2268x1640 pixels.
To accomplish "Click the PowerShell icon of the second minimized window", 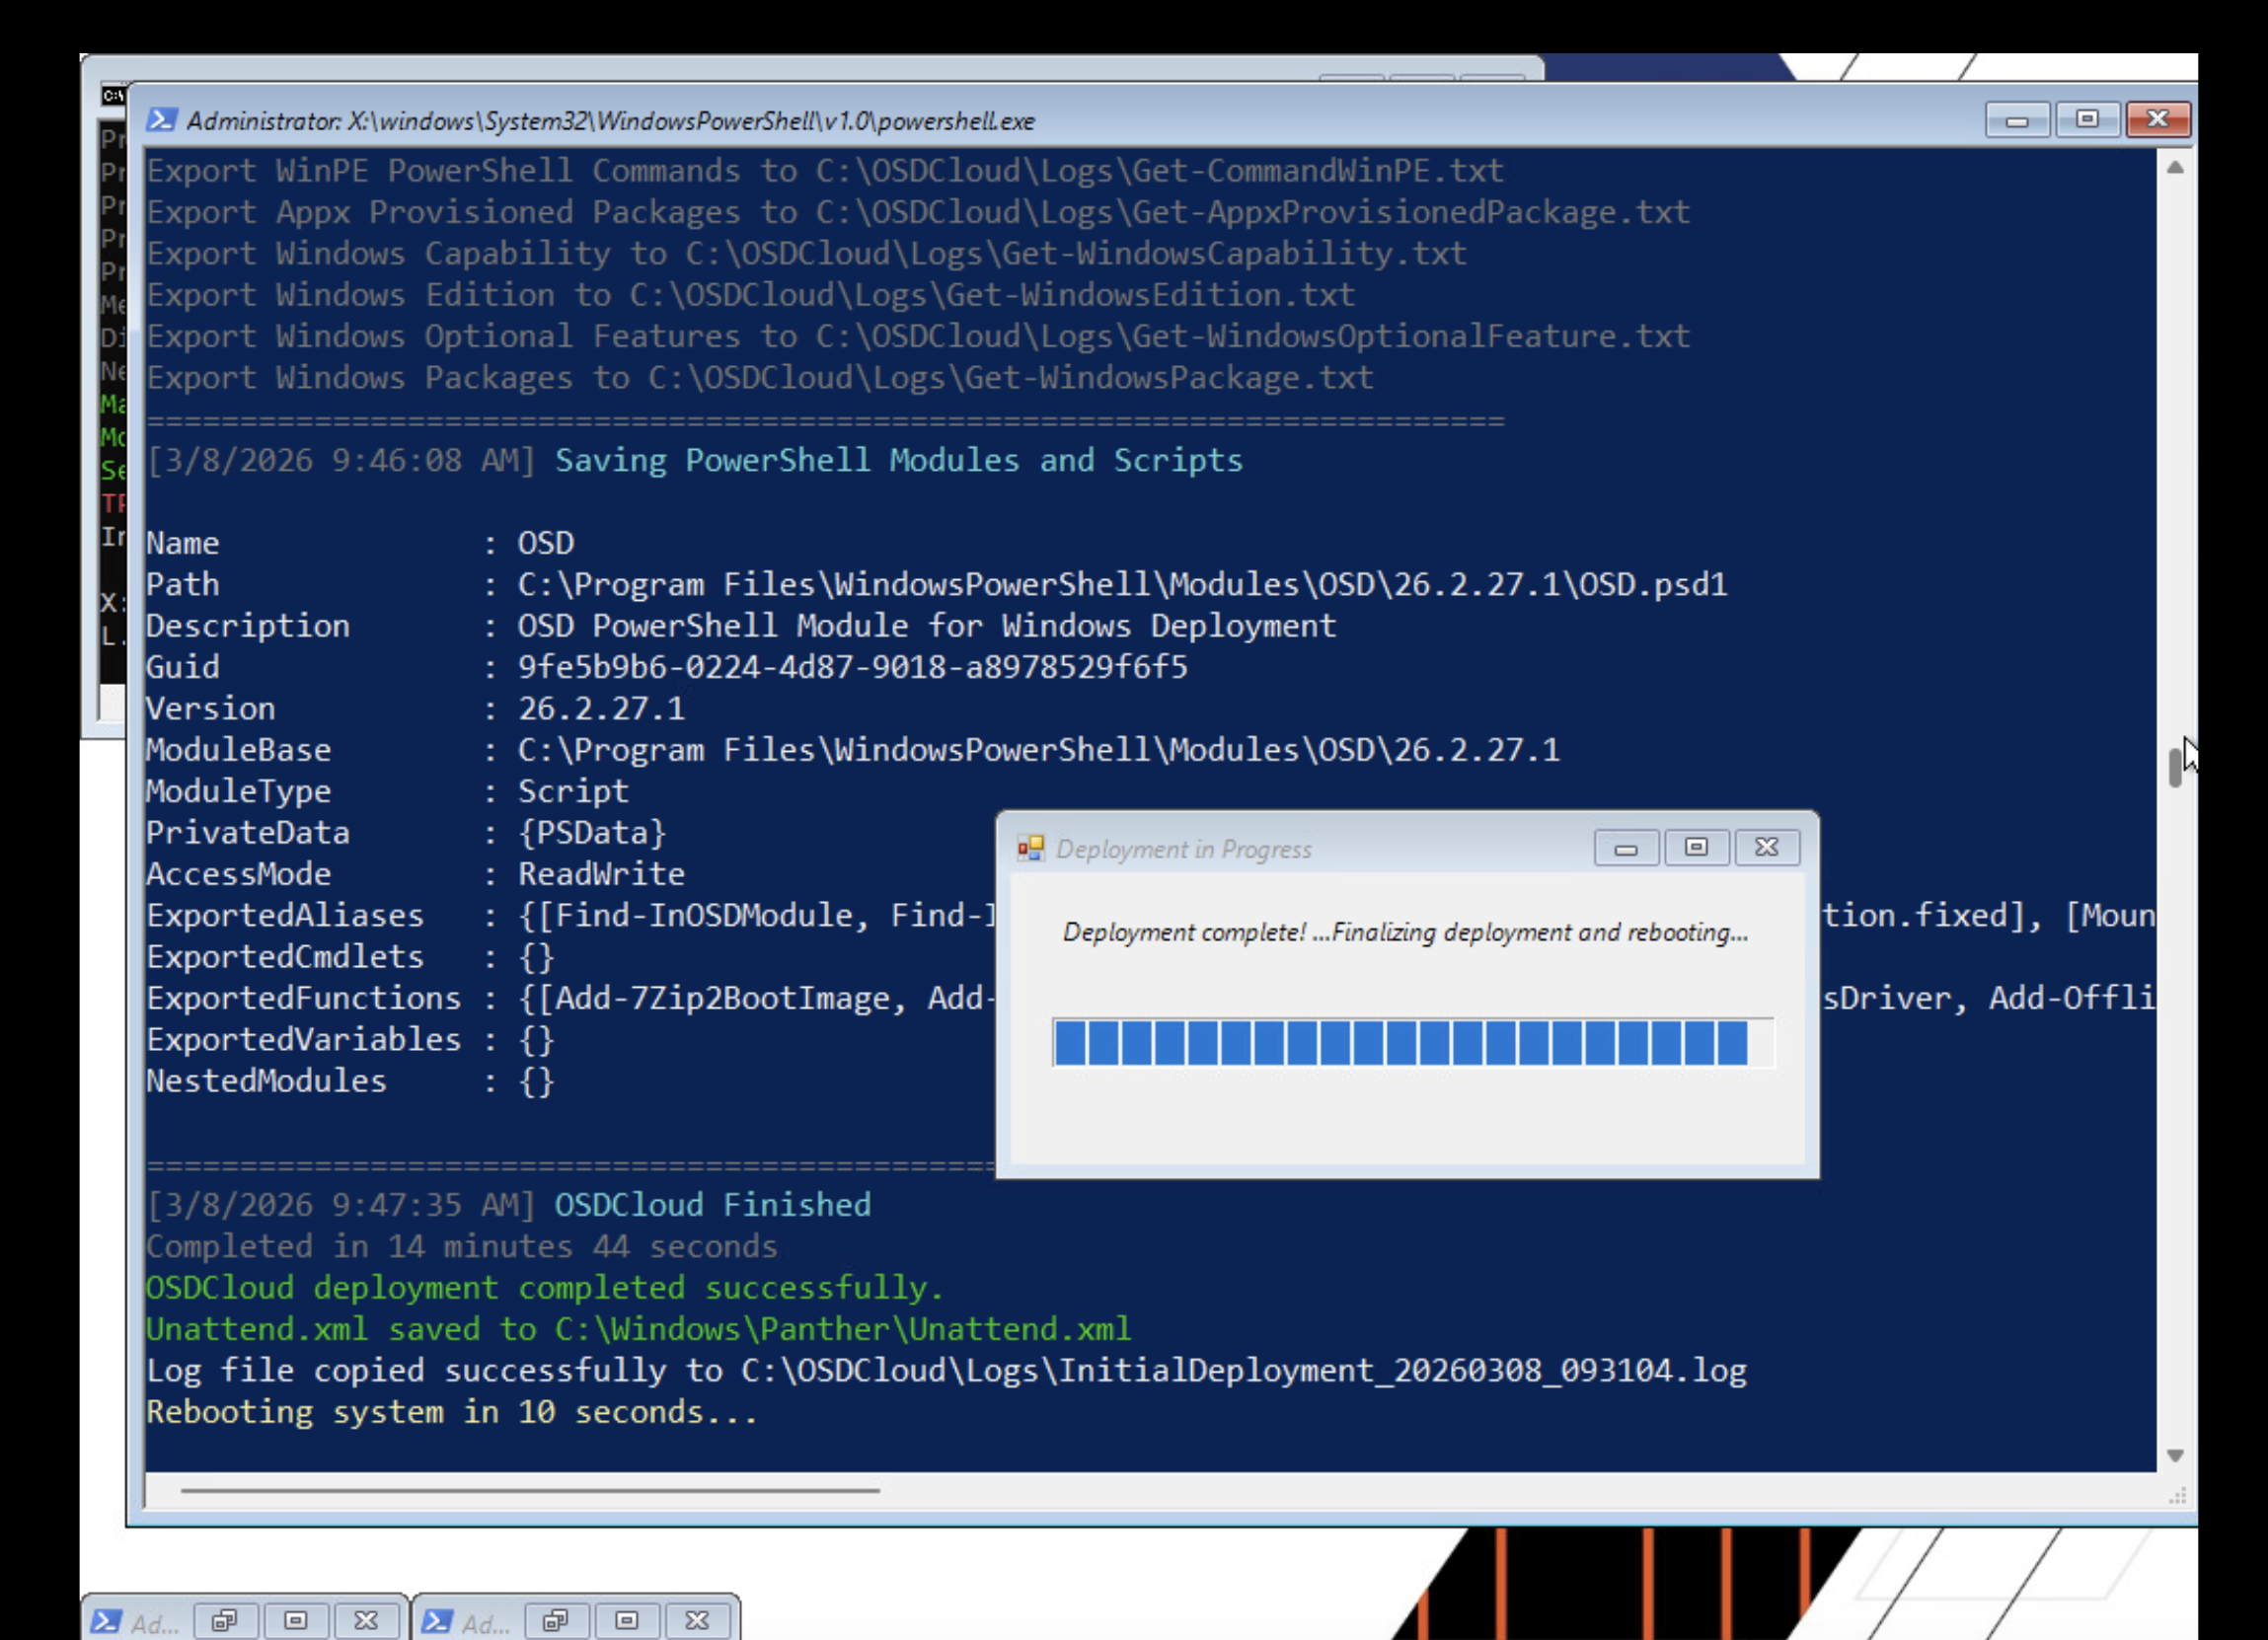I will pos(437,1621).
